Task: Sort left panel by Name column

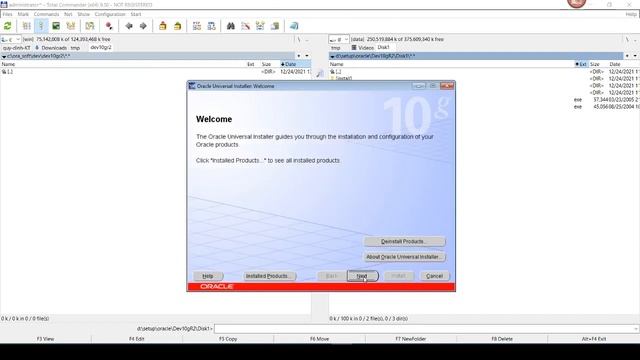Action: coord(122,64)
